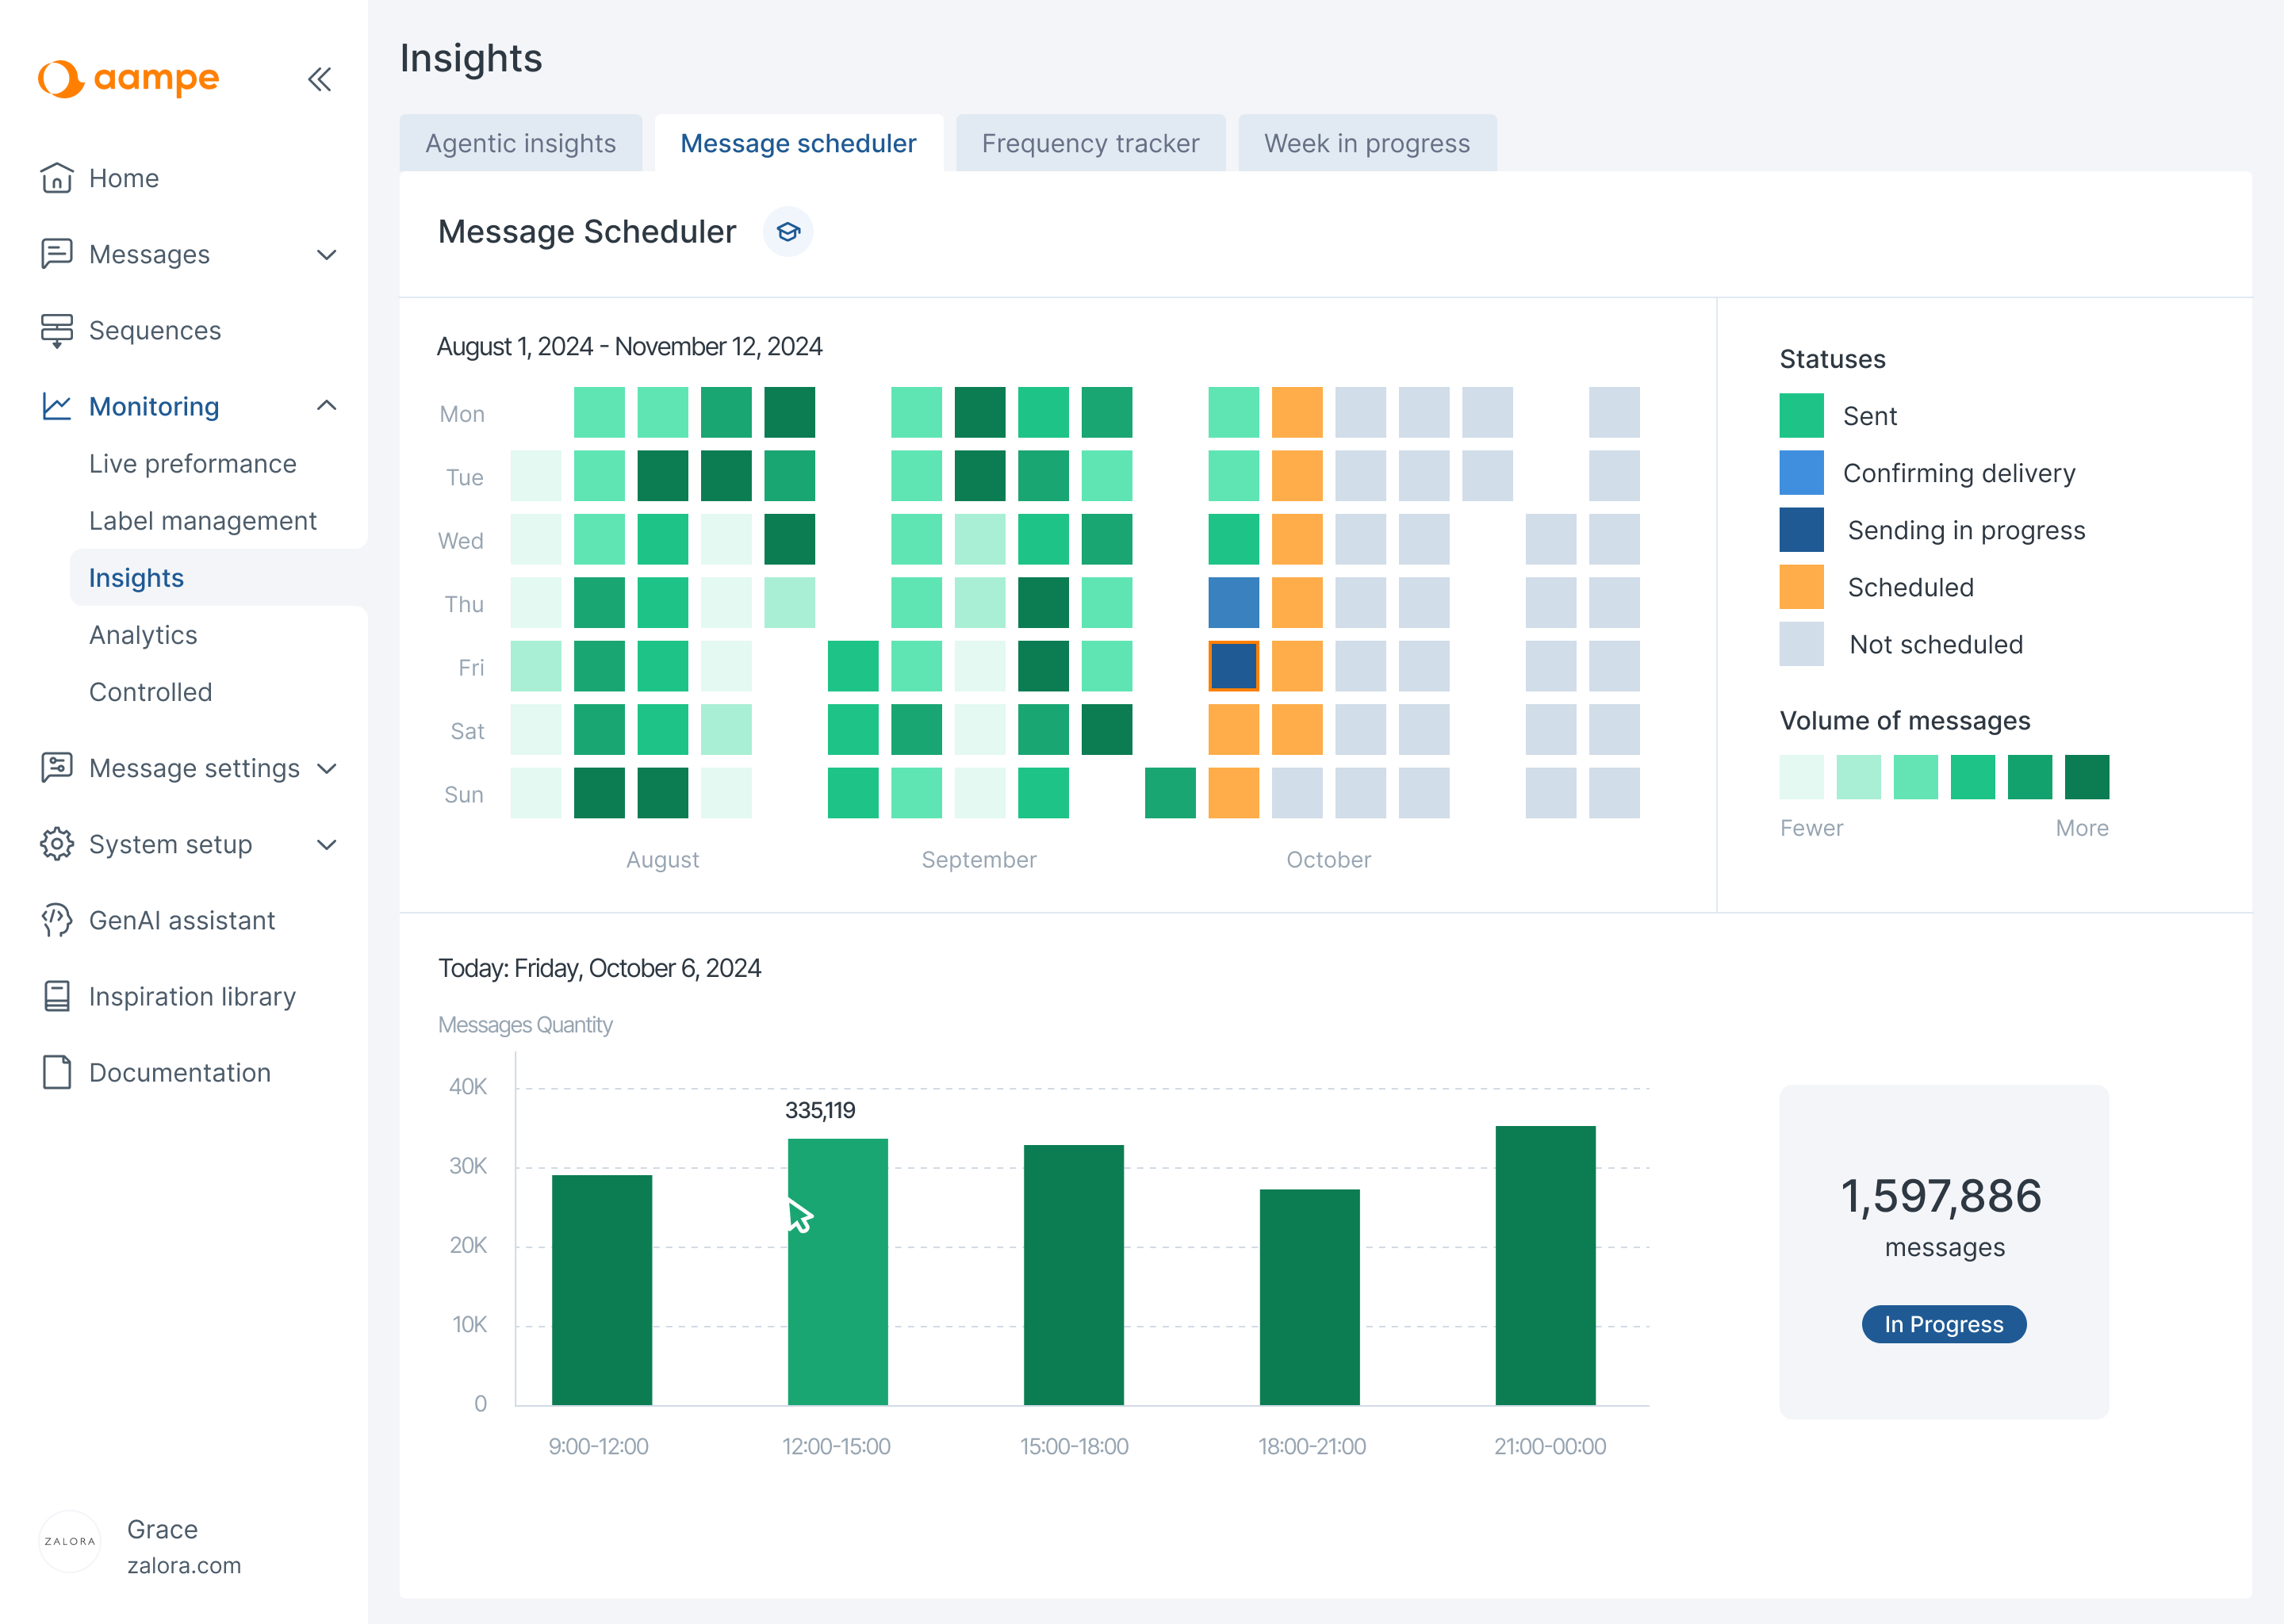Click the Message settings icon
The height and width of the screenshot is (1624, 2284).
point(52,768)
